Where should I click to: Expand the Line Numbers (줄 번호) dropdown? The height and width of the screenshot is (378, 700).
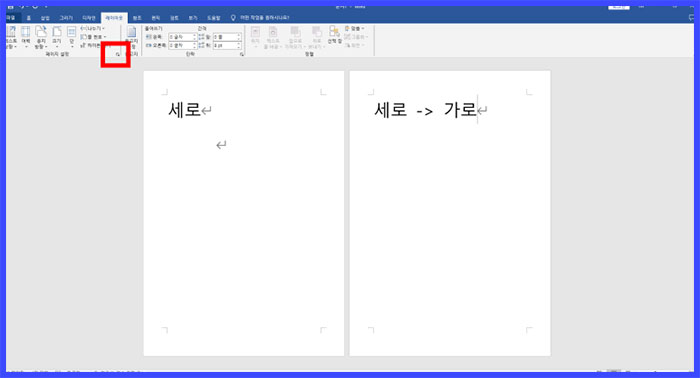point(93,37)
